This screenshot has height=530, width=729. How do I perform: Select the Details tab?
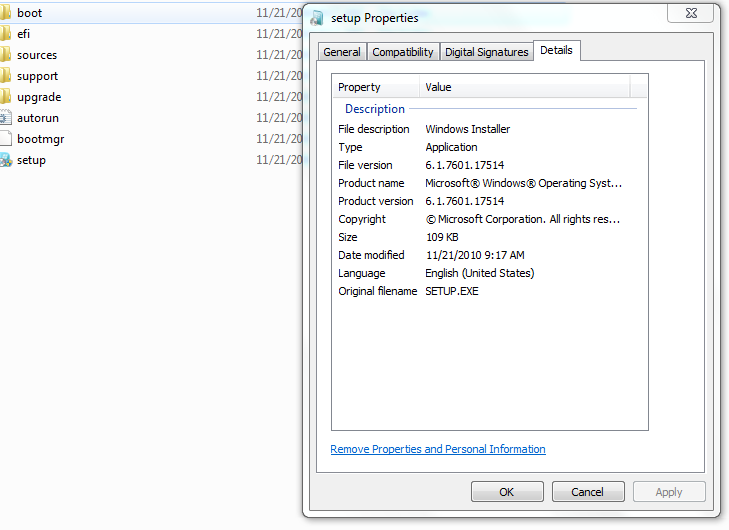point(557,50)
